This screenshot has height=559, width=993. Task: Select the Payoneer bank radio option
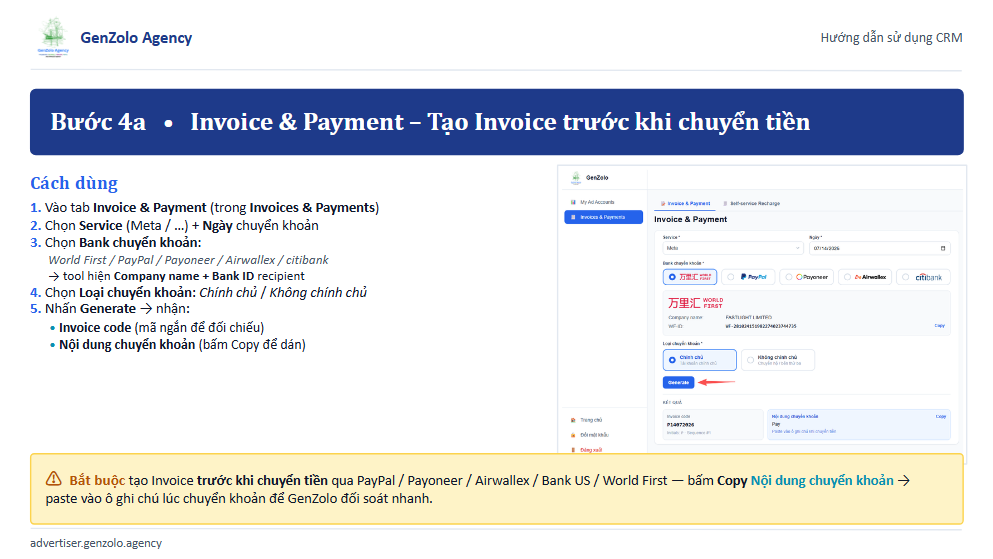pos(807,277)
